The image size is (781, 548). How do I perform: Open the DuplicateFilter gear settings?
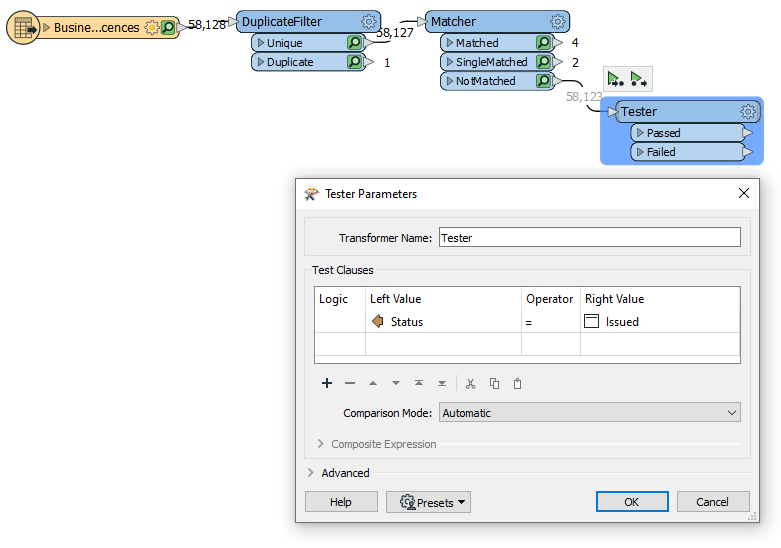368,21
